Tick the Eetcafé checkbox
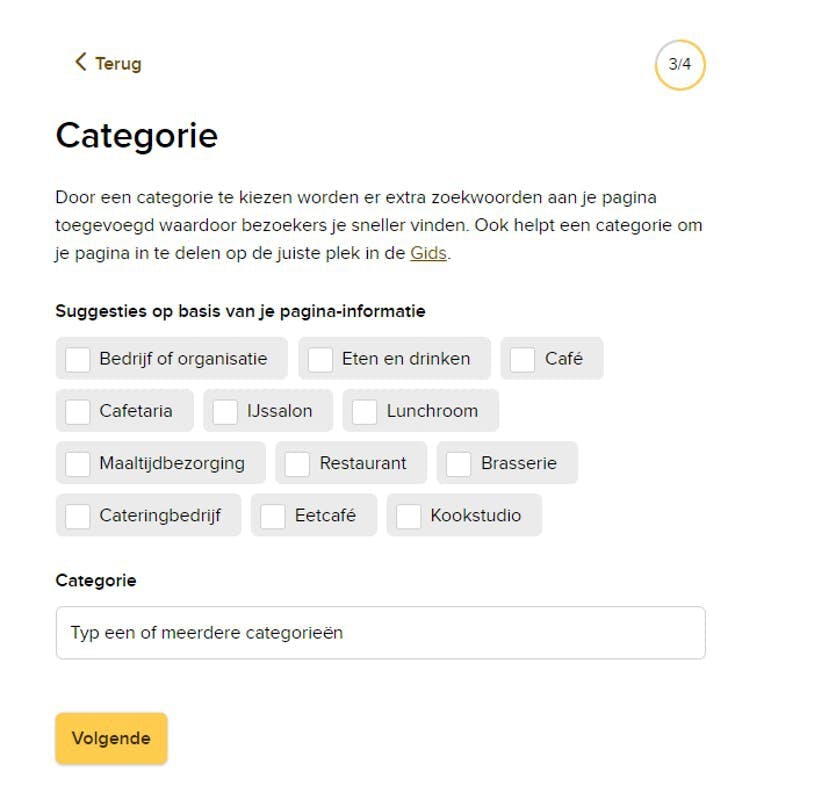Image resolution: width=817 pixels, height=800 pixels. point(273,516)
